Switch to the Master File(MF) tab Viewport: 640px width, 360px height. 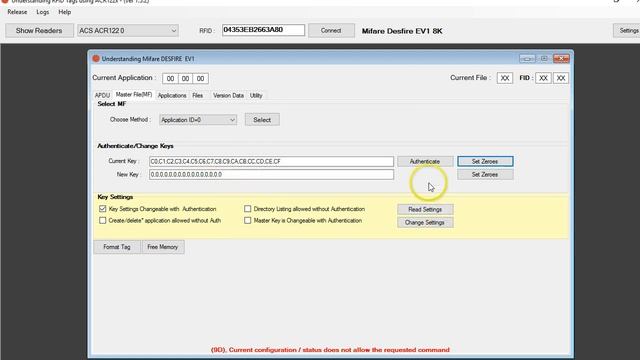coord(134,95)
